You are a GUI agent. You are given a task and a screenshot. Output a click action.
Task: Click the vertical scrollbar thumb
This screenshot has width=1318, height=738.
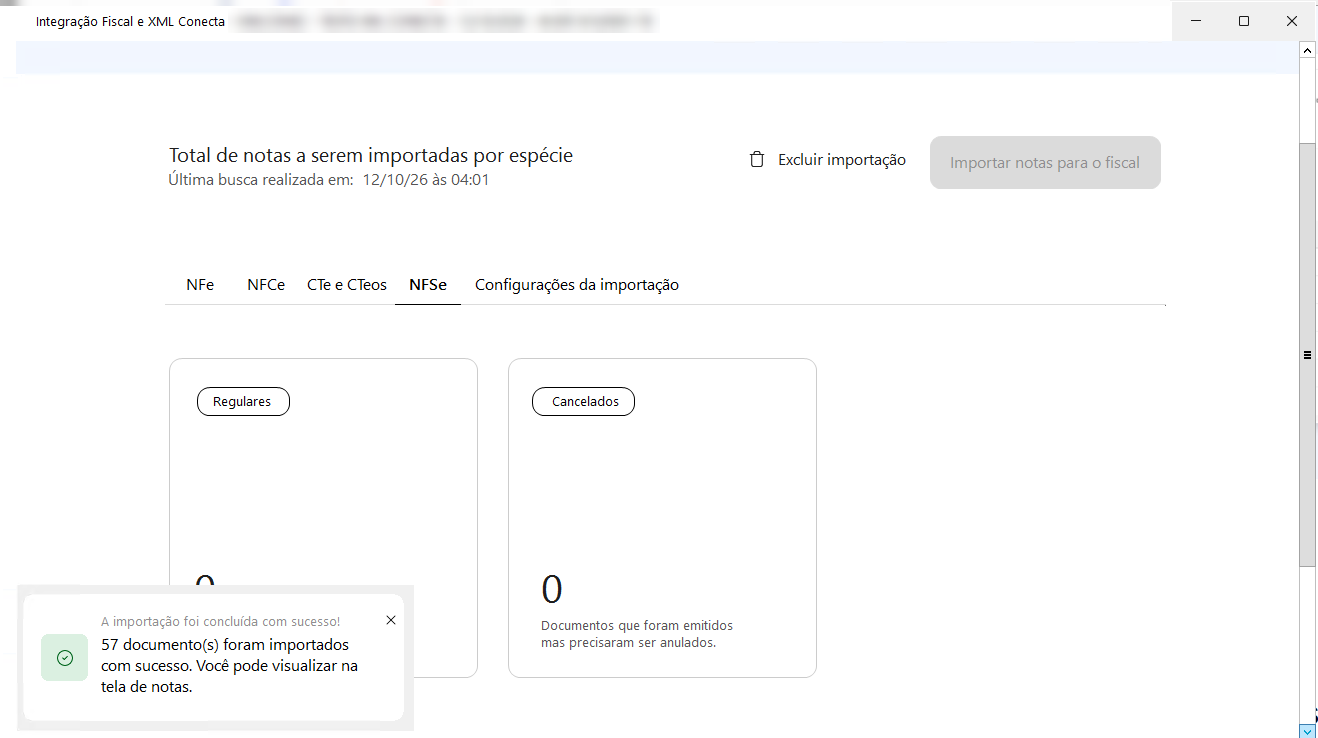[1307, 354]
